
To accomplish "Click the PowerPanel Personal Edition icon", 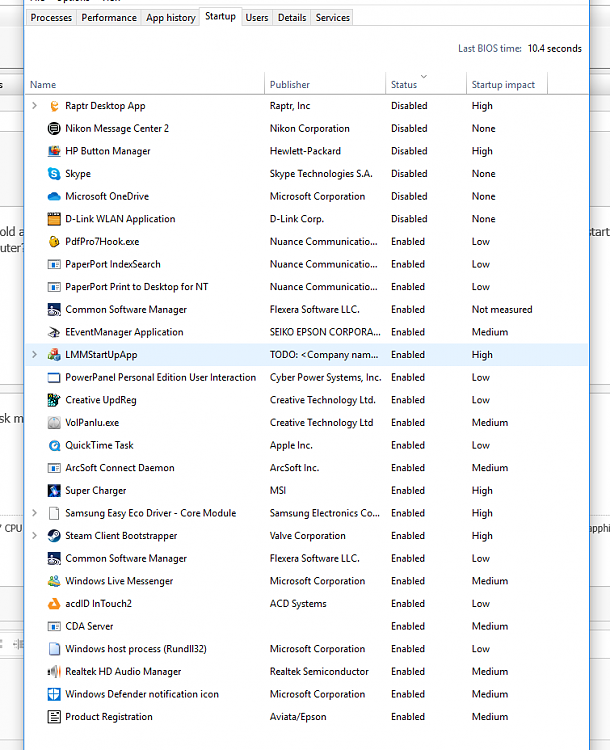I will [54, 377].
